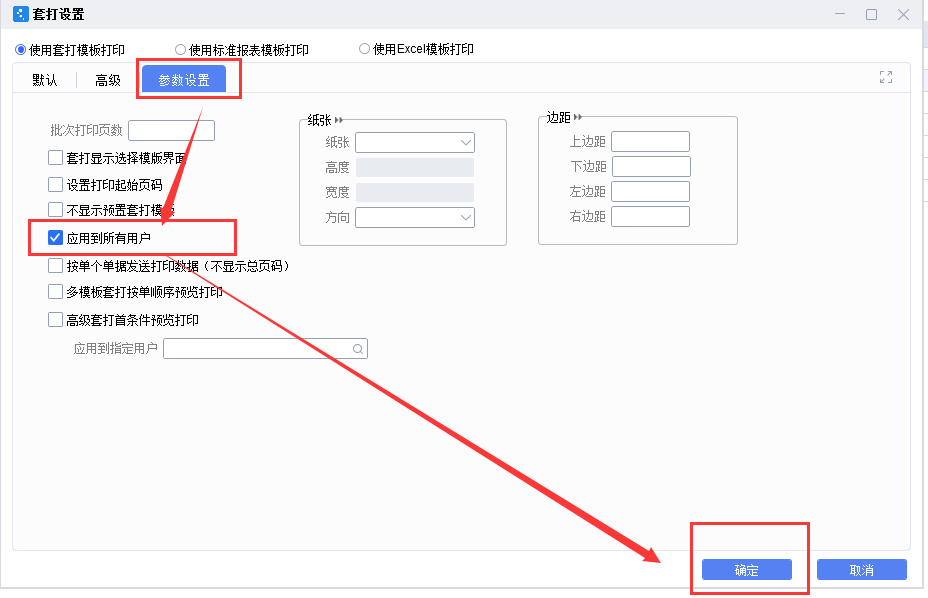
Task: Close the 套打设置 dialog
Action: point(903,14)
